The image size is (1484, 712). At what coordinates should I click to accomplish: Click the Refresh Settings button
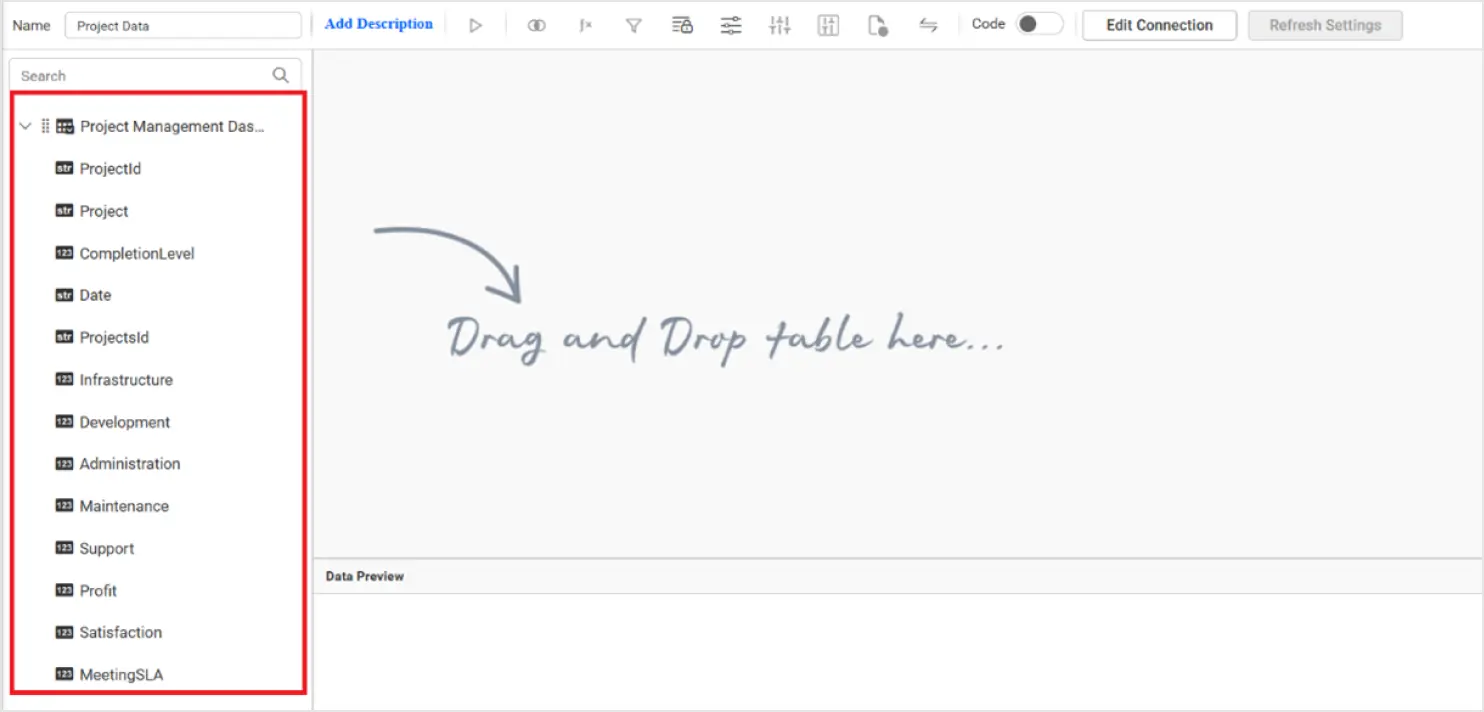[x=1325, y=25]
